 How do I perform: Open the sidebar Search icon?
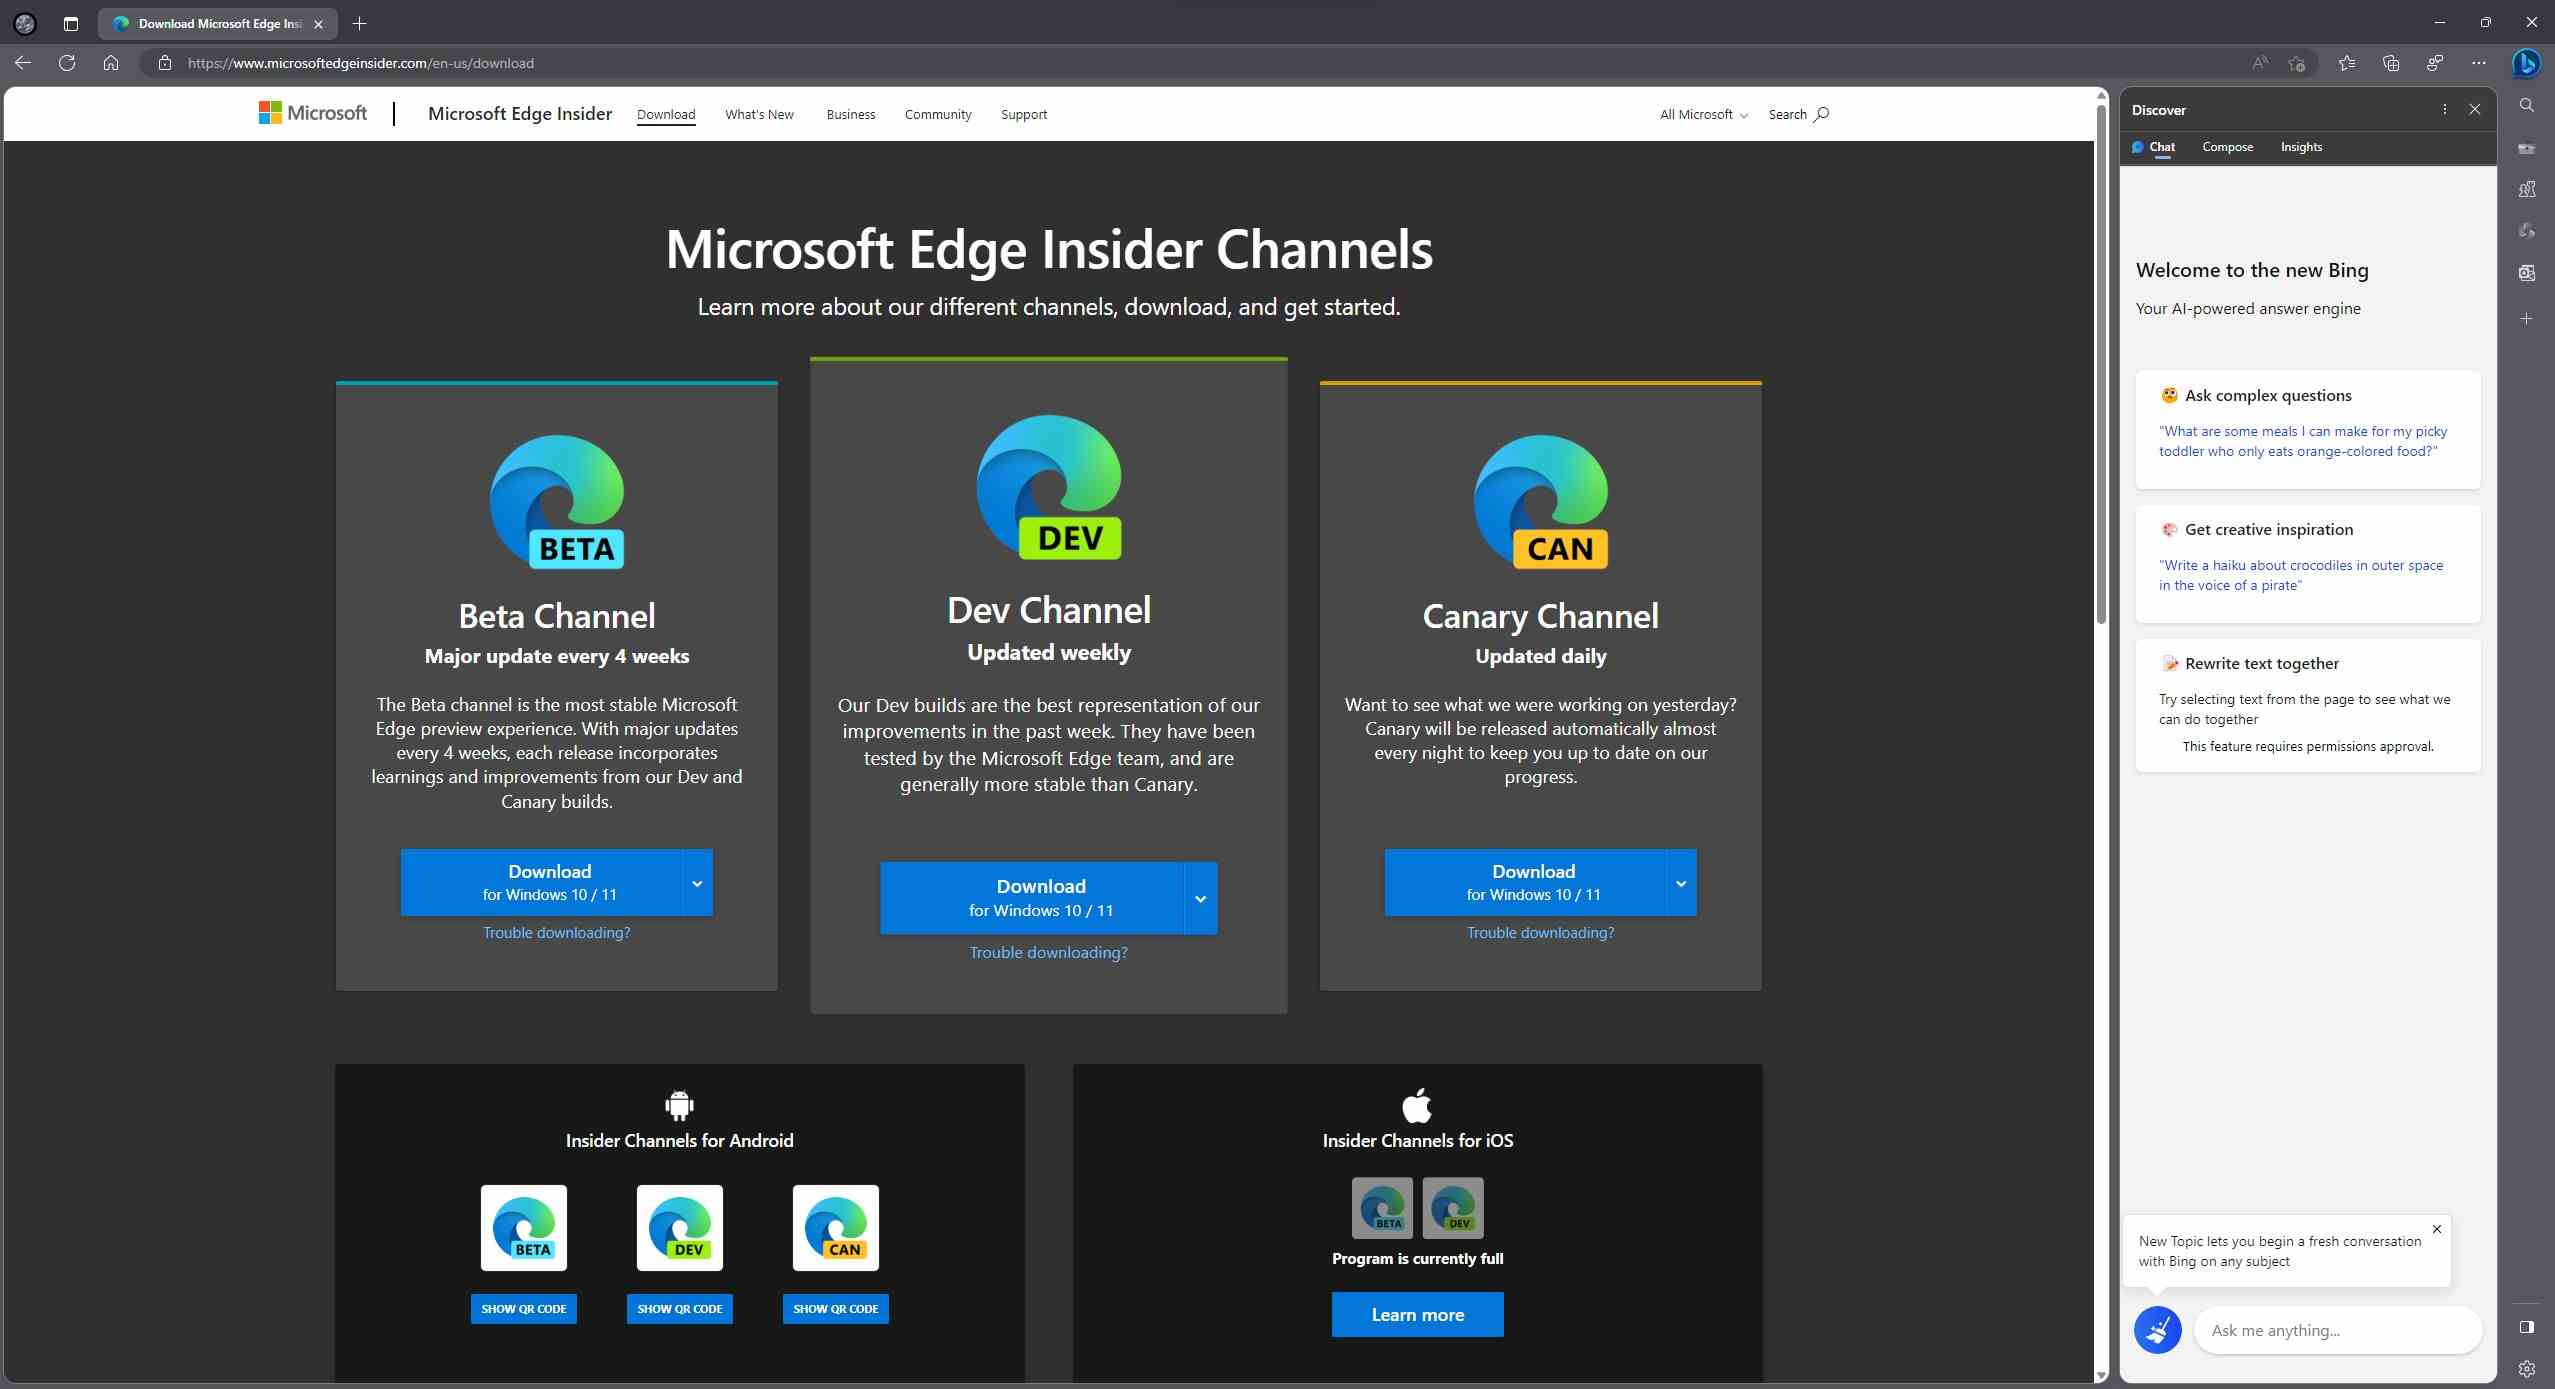click(x=2527, y=105)
